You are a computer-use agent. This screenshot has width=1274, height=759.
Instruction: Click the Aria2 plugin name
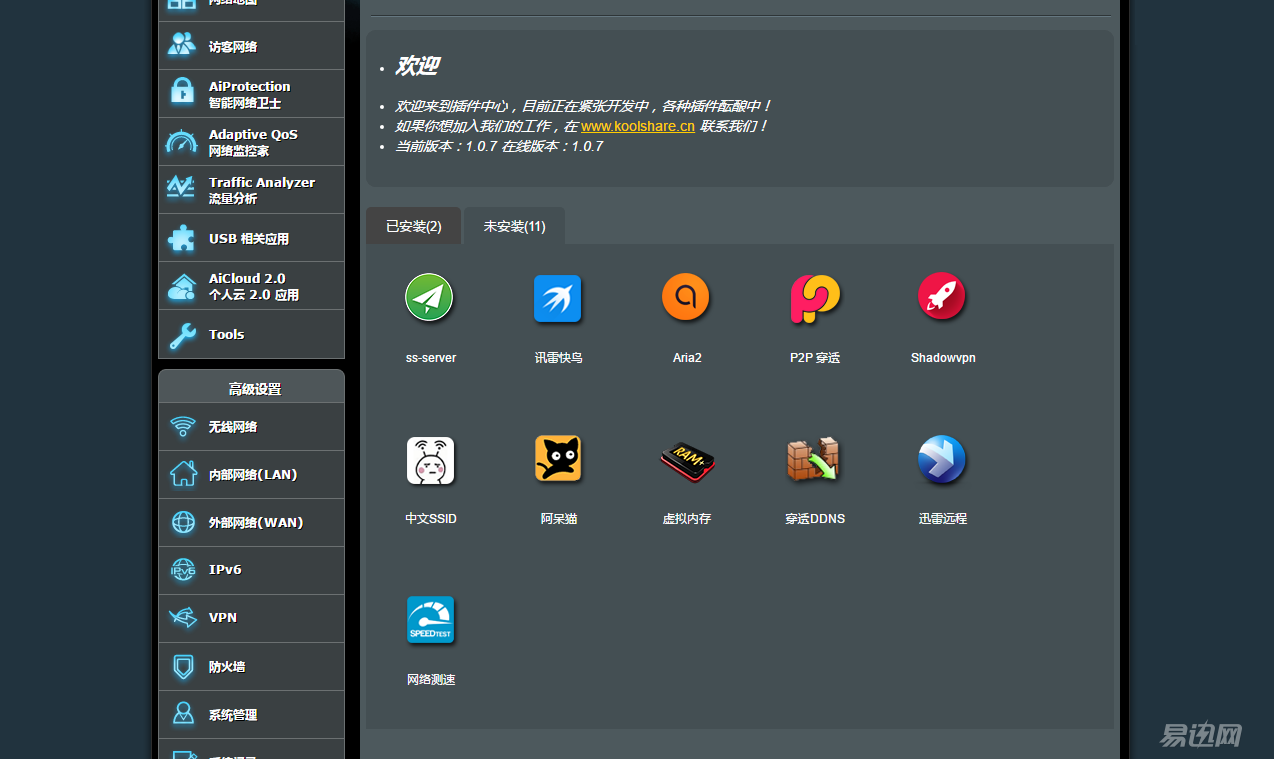pos(687,358)
